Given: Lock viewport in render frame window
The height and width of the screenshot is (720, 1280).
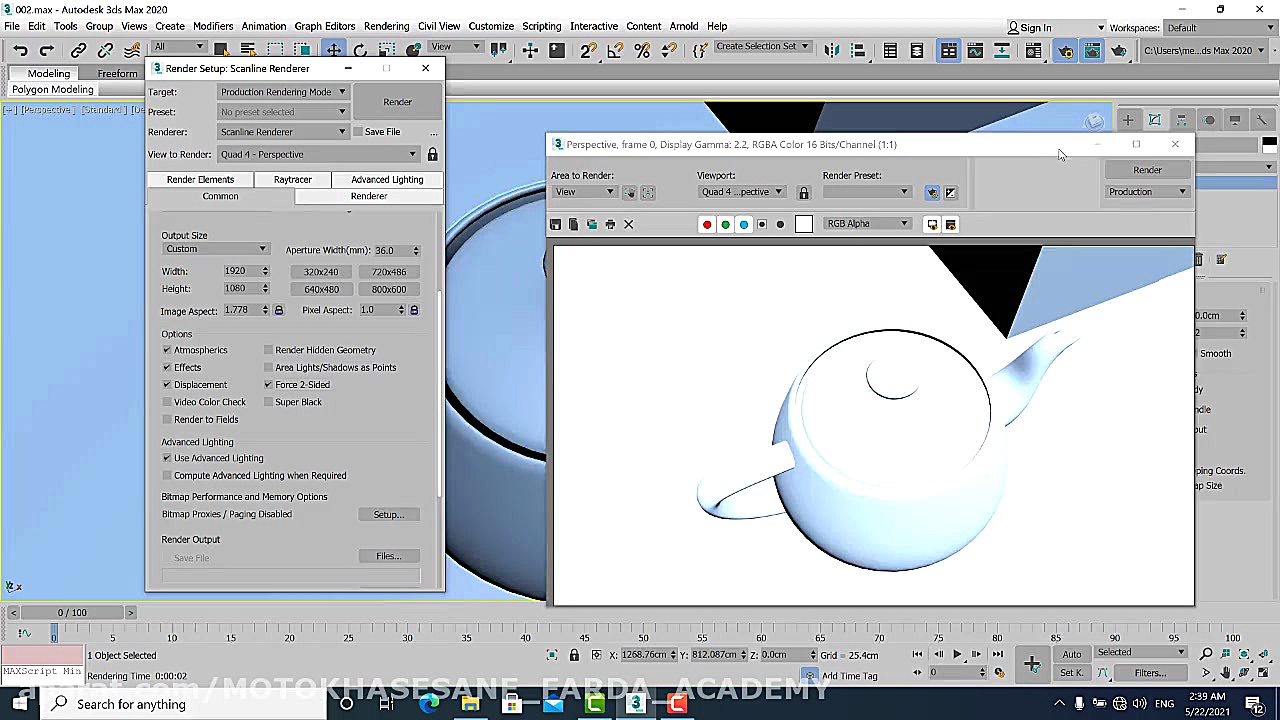Looking at the screenshot, I should (803, 192).
